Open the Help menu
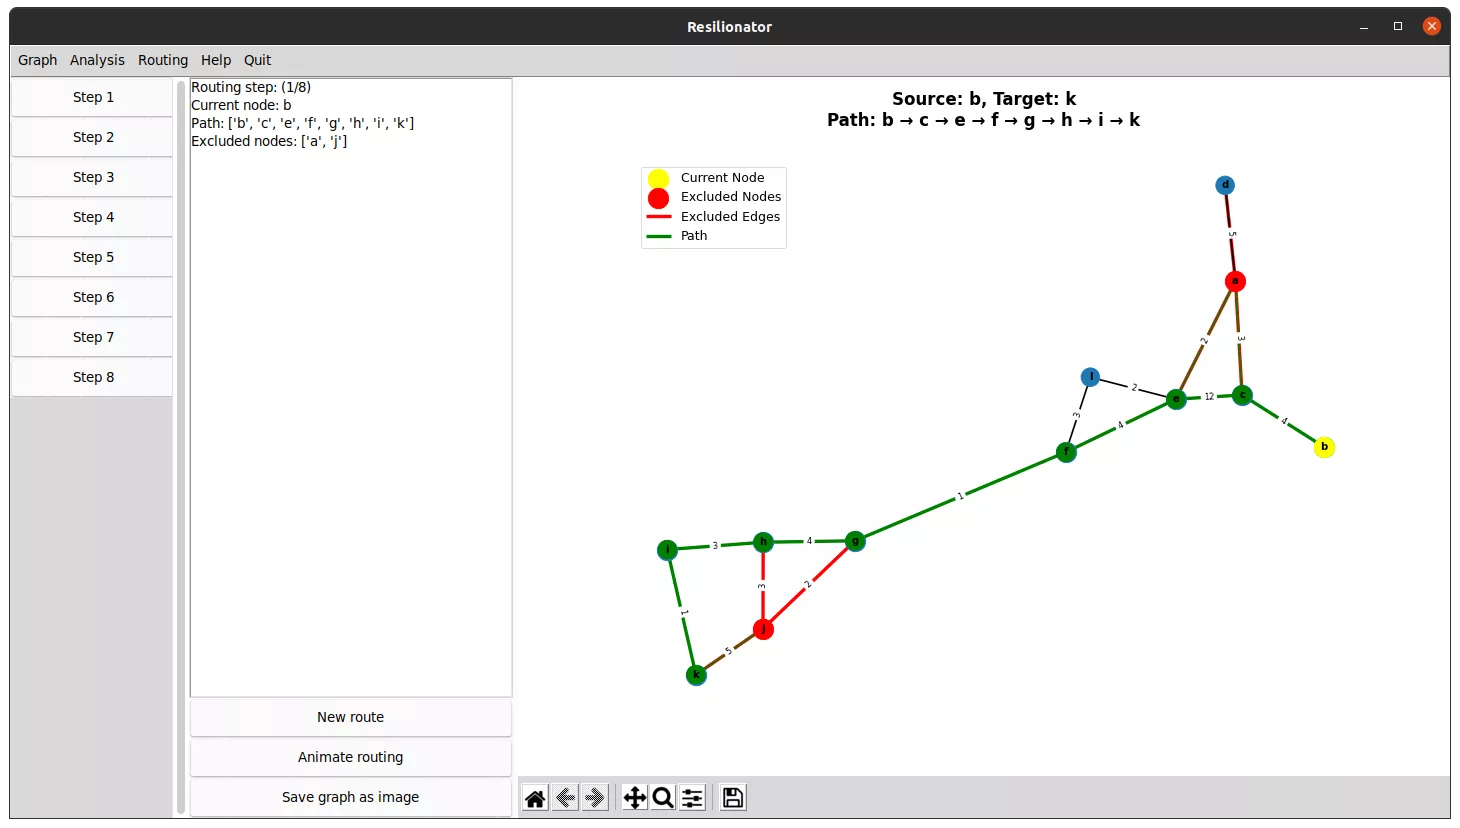Image resolution: width=1460 pixels, height=828 pixels. click(216, 60)
